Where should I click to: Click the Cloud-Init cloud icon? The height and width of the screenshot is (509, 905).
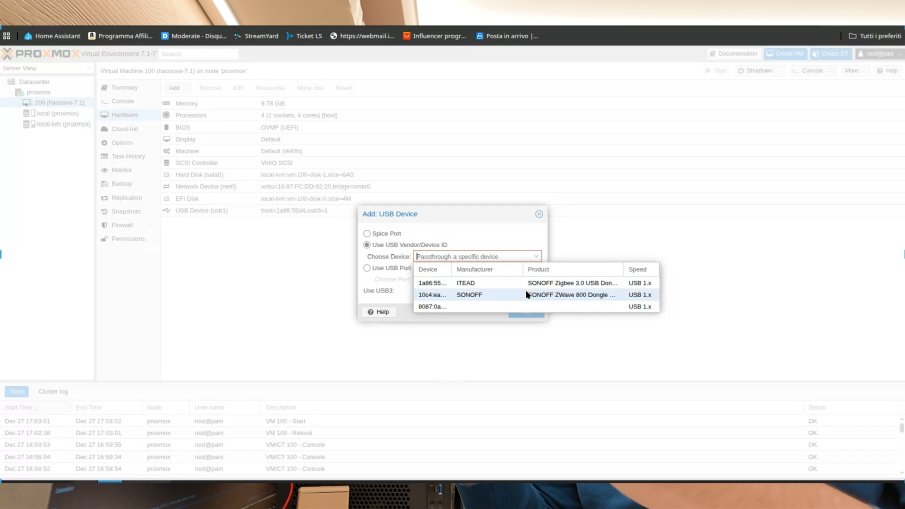coord(104,129)
